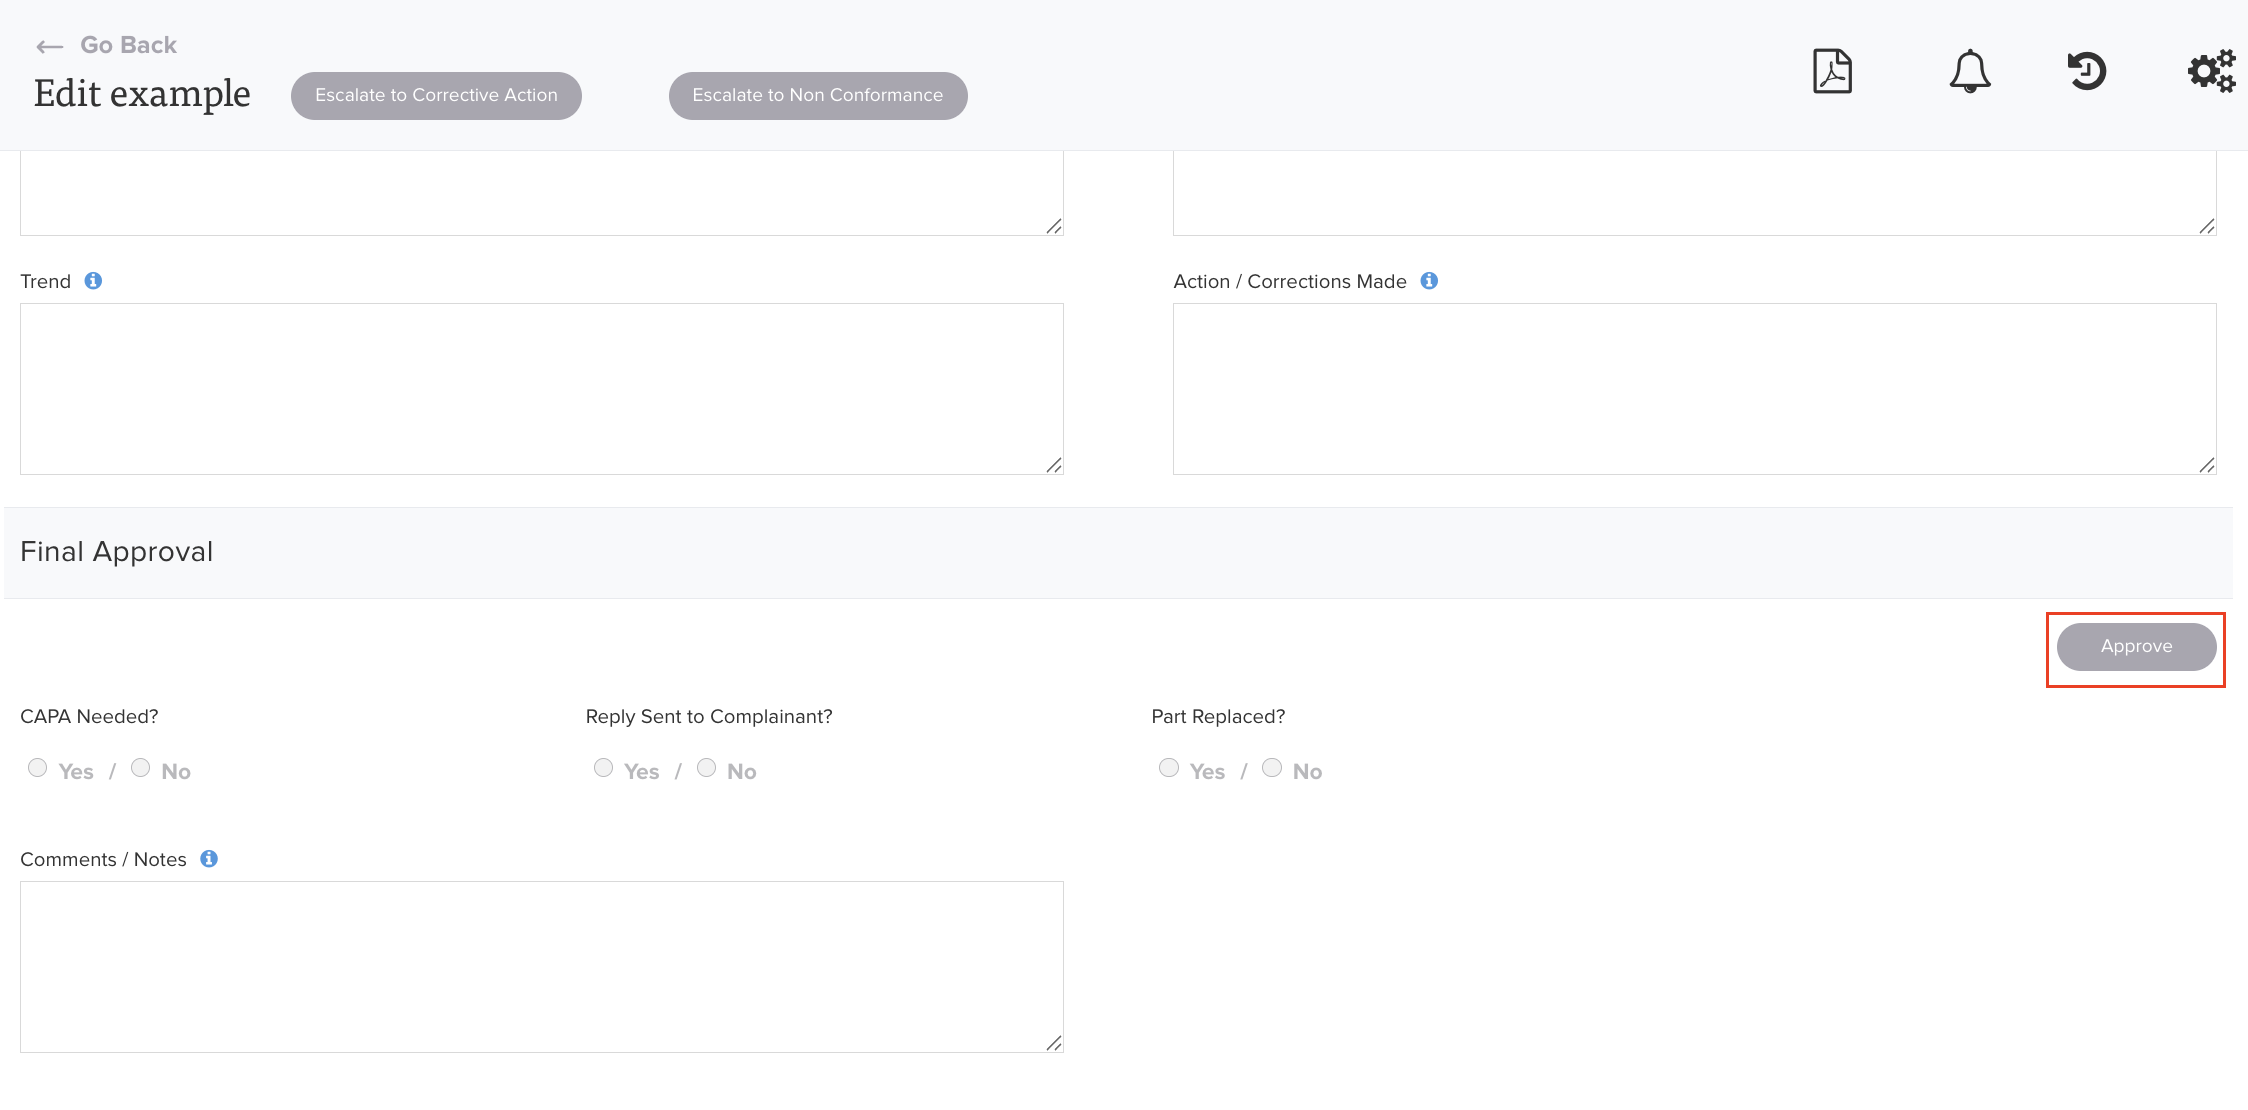Select No for Reply Sent to Complainant

707,768
